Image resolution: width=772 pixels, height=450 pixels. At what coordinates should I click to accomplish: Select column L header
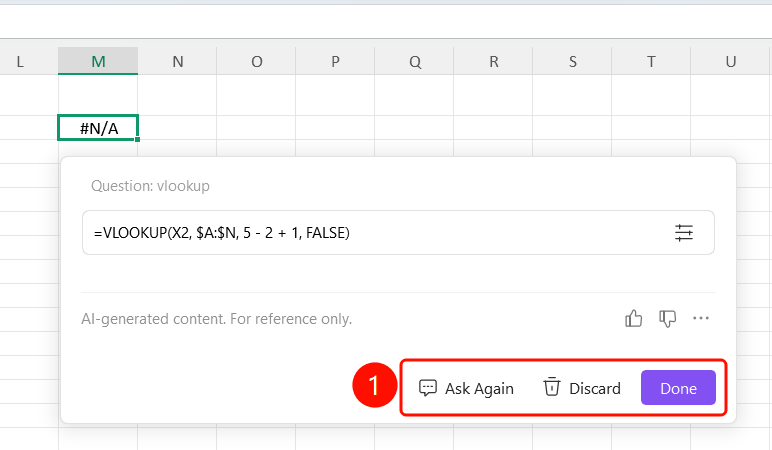click(29, 62)
